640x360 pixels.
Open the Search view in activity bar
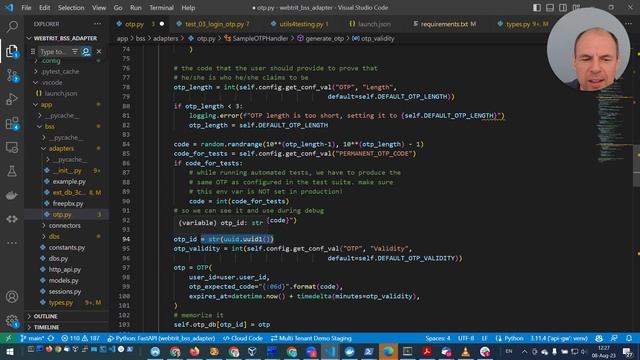point(12,27)
